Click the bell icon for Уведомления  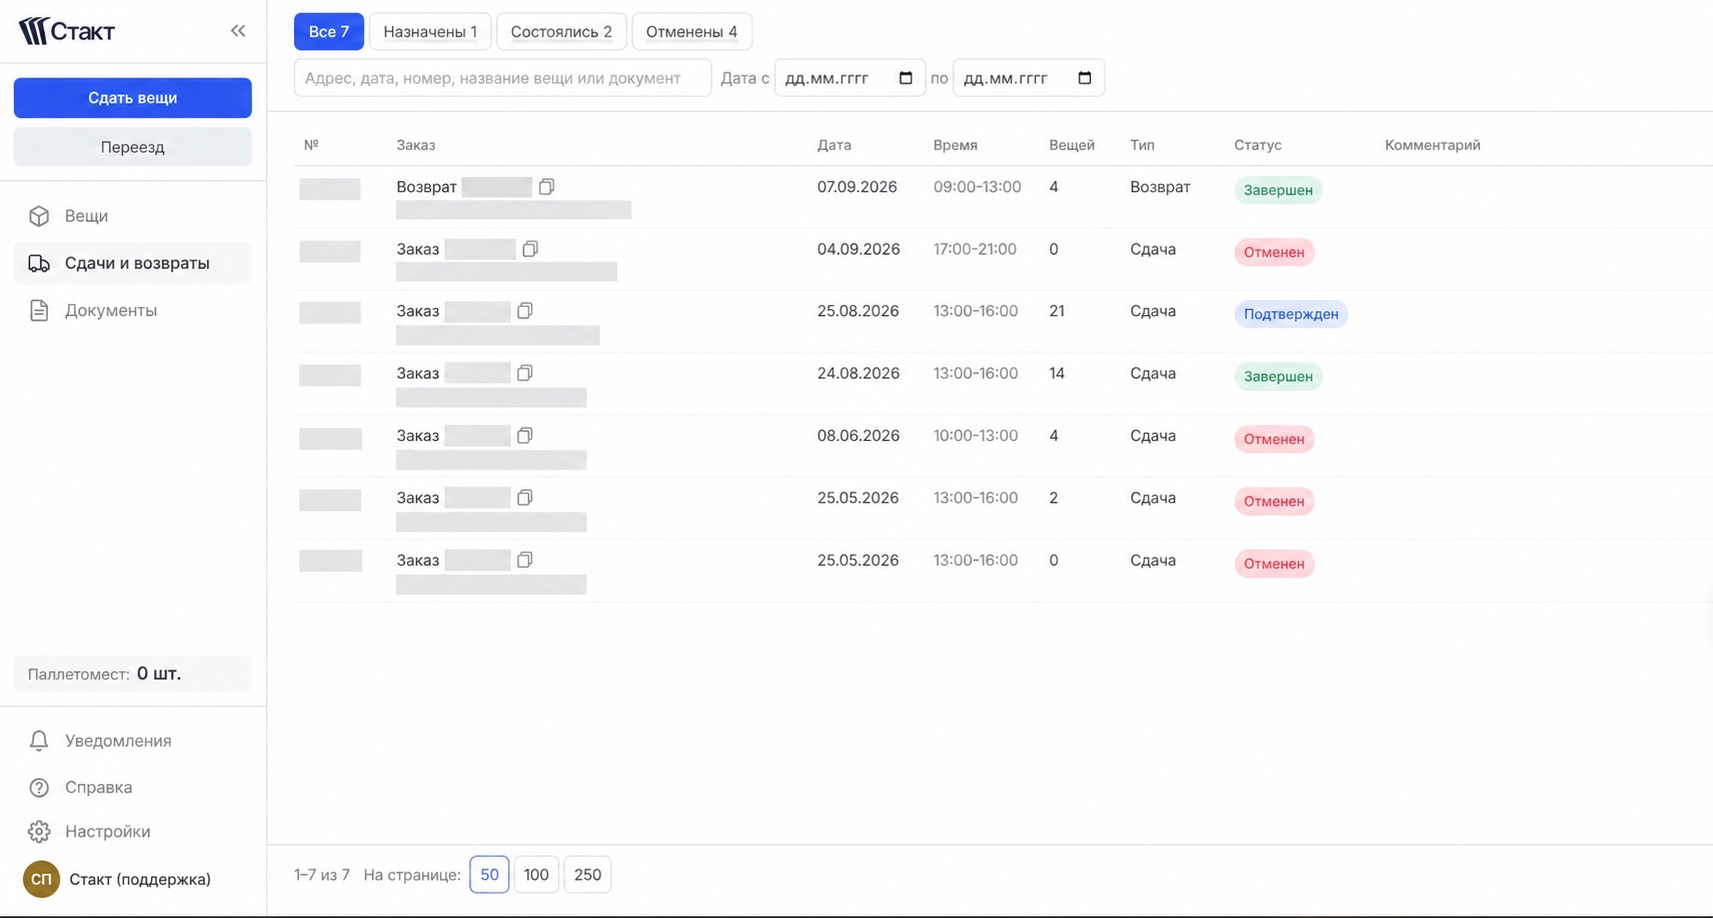tap(39, 741)
